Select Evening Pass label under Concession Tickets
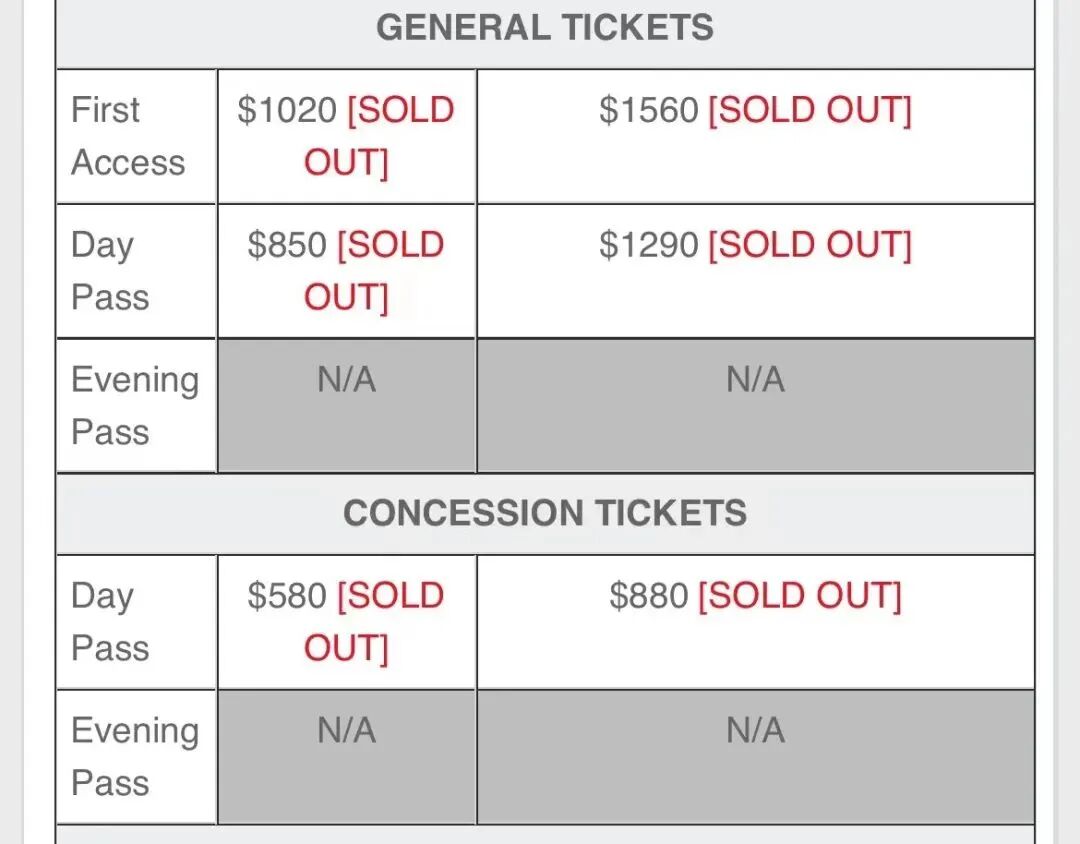This screenshot has height=844, width=1080. (x=134, y=757)
